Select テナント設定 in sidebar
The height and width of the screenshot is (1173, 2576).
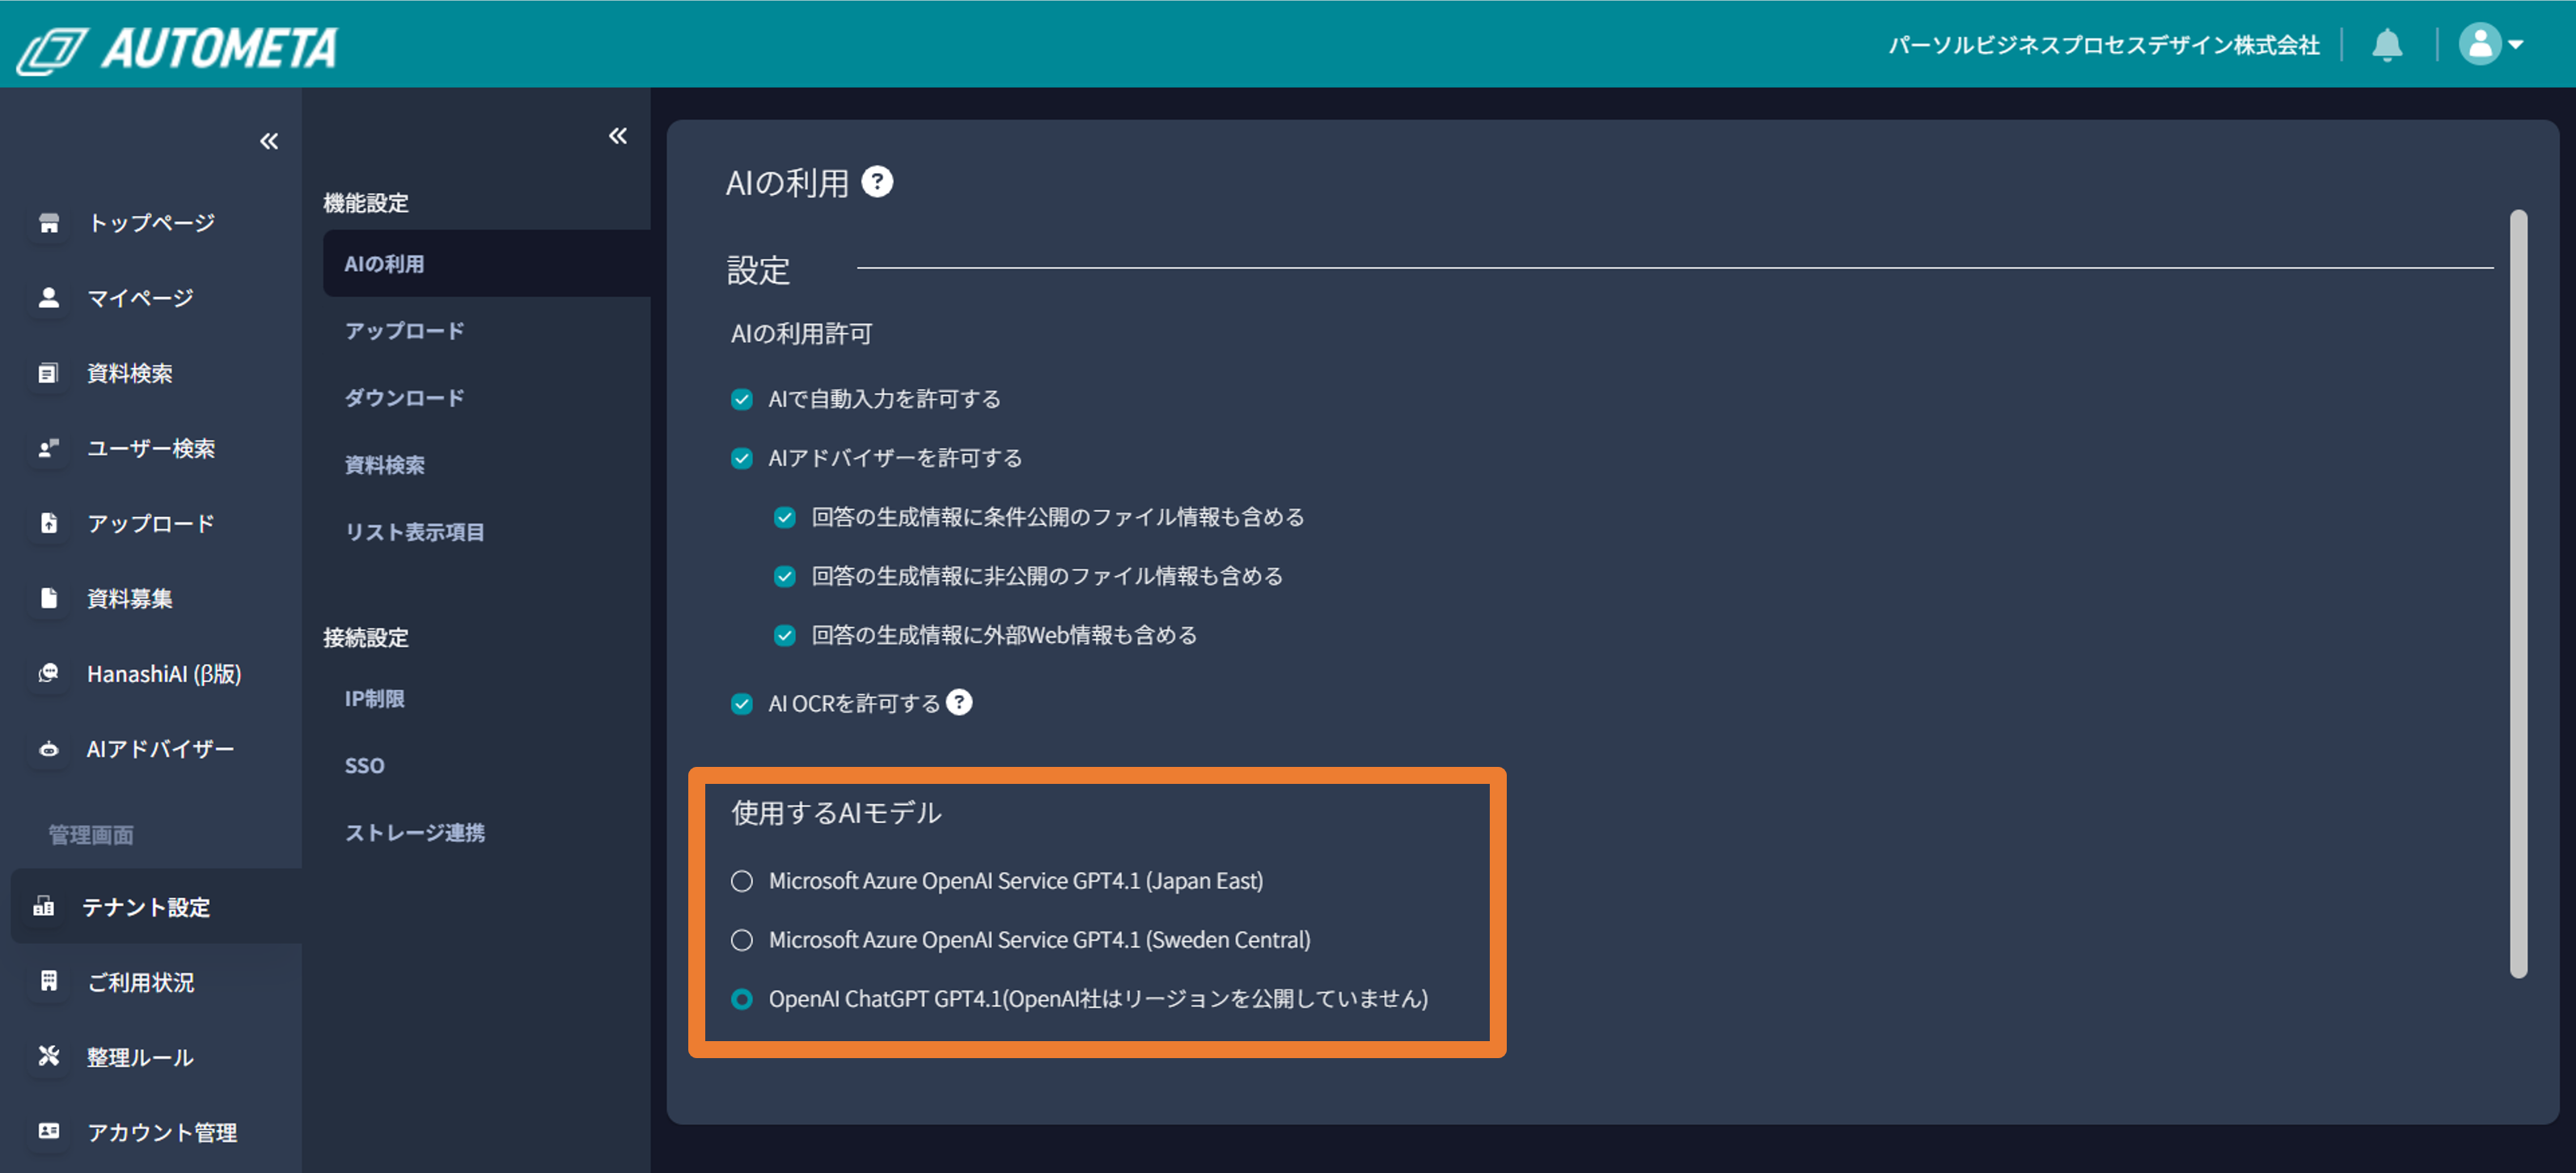coord(157,906)
